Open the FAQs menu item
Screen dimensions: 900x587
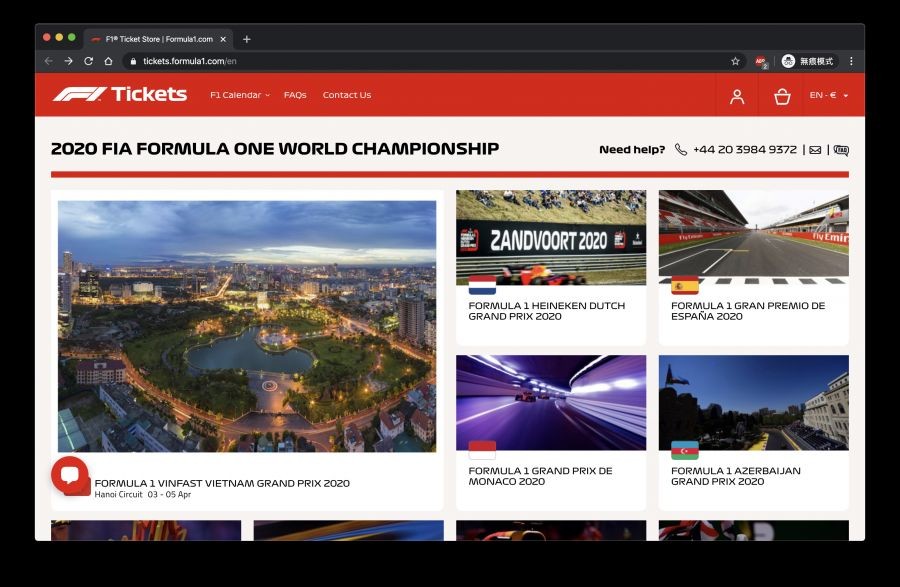(x=295, y=95)
